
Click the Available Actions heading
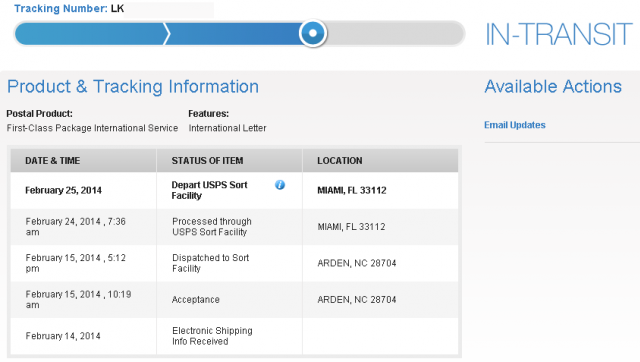click(x=553, y=87)
